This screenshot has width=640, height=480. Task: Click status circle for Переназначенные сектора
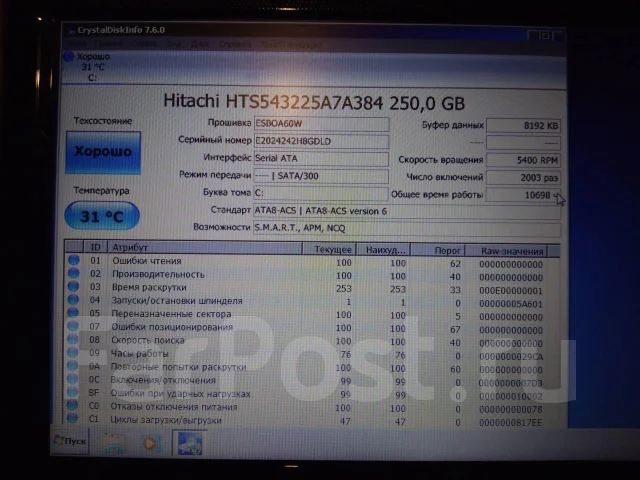tap(73, 313)
